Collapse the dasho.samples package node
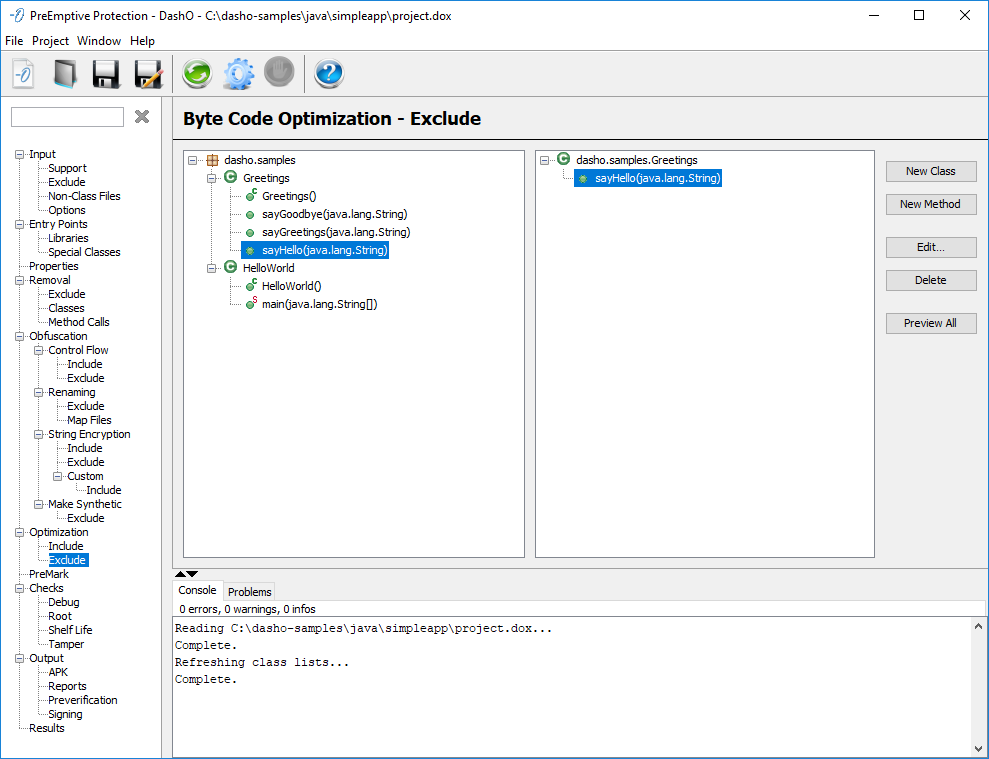 193,160
